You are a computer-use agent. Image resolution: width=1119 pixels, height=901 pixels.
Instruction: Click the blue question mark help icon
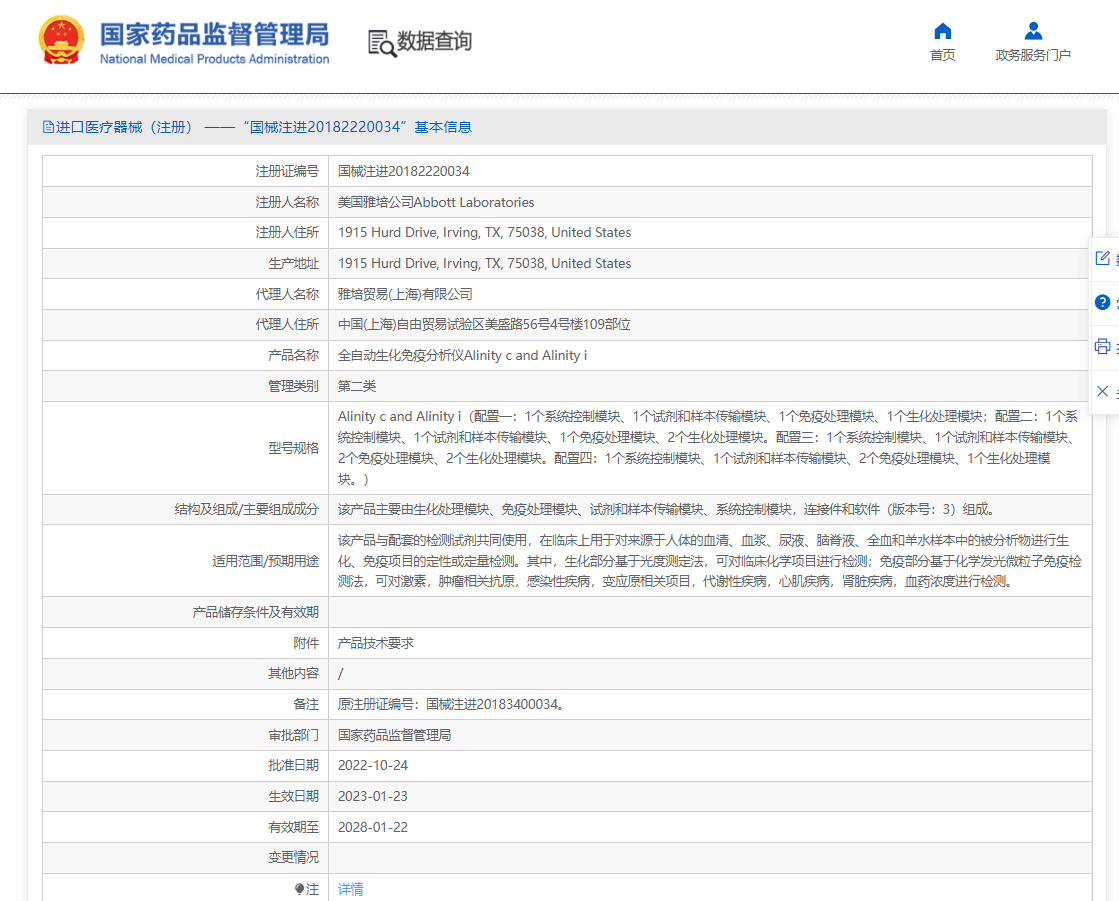coord(1103,302)
